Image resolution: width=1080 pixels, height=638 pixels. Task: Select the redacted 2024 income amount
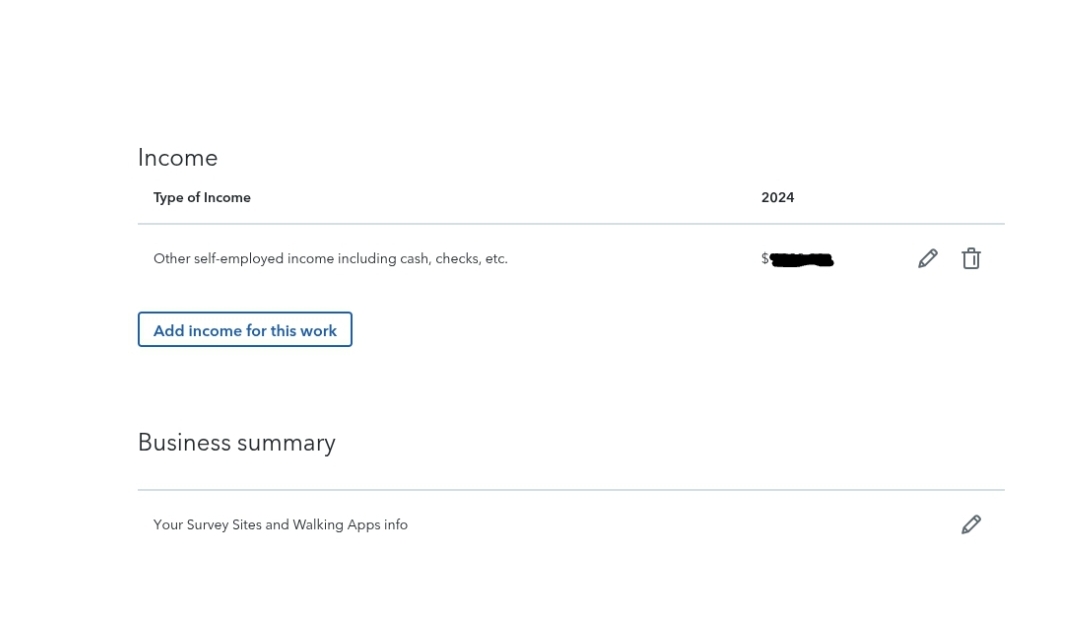800,259
